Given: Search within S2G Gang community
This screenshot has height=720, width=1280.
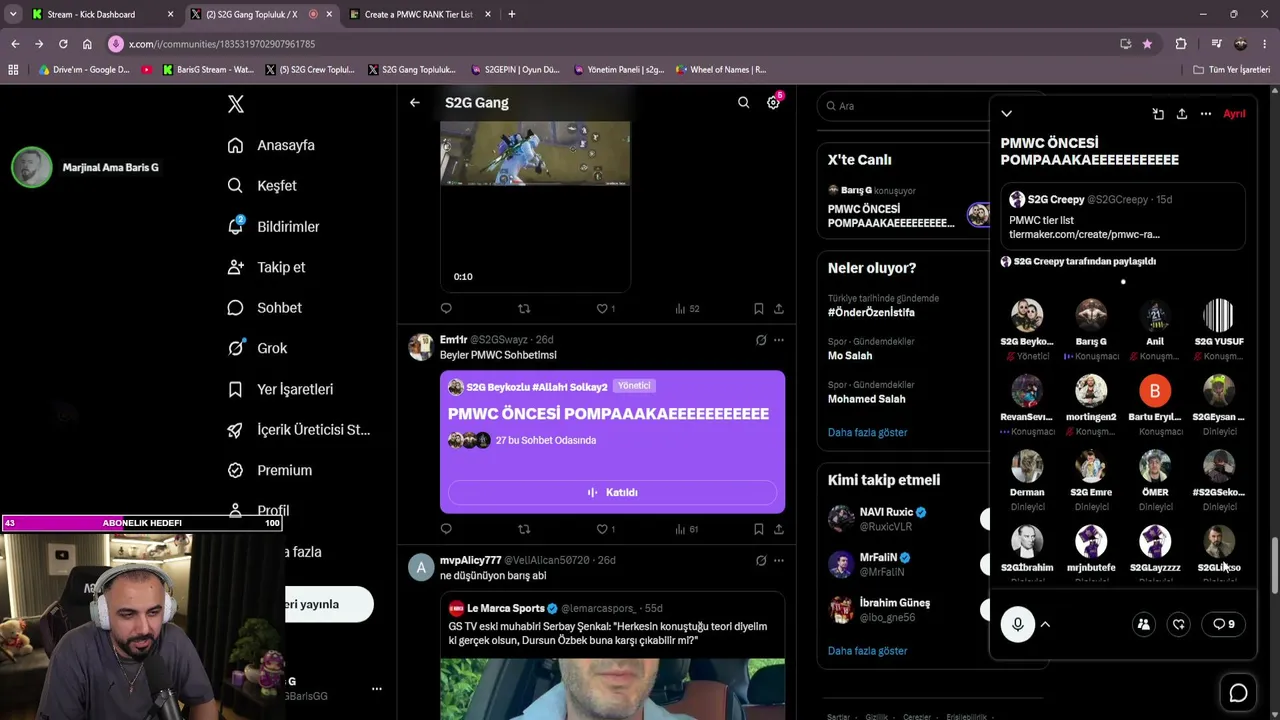Looking at the screenshot, I should pyautogui.click(x=743, y=102).
